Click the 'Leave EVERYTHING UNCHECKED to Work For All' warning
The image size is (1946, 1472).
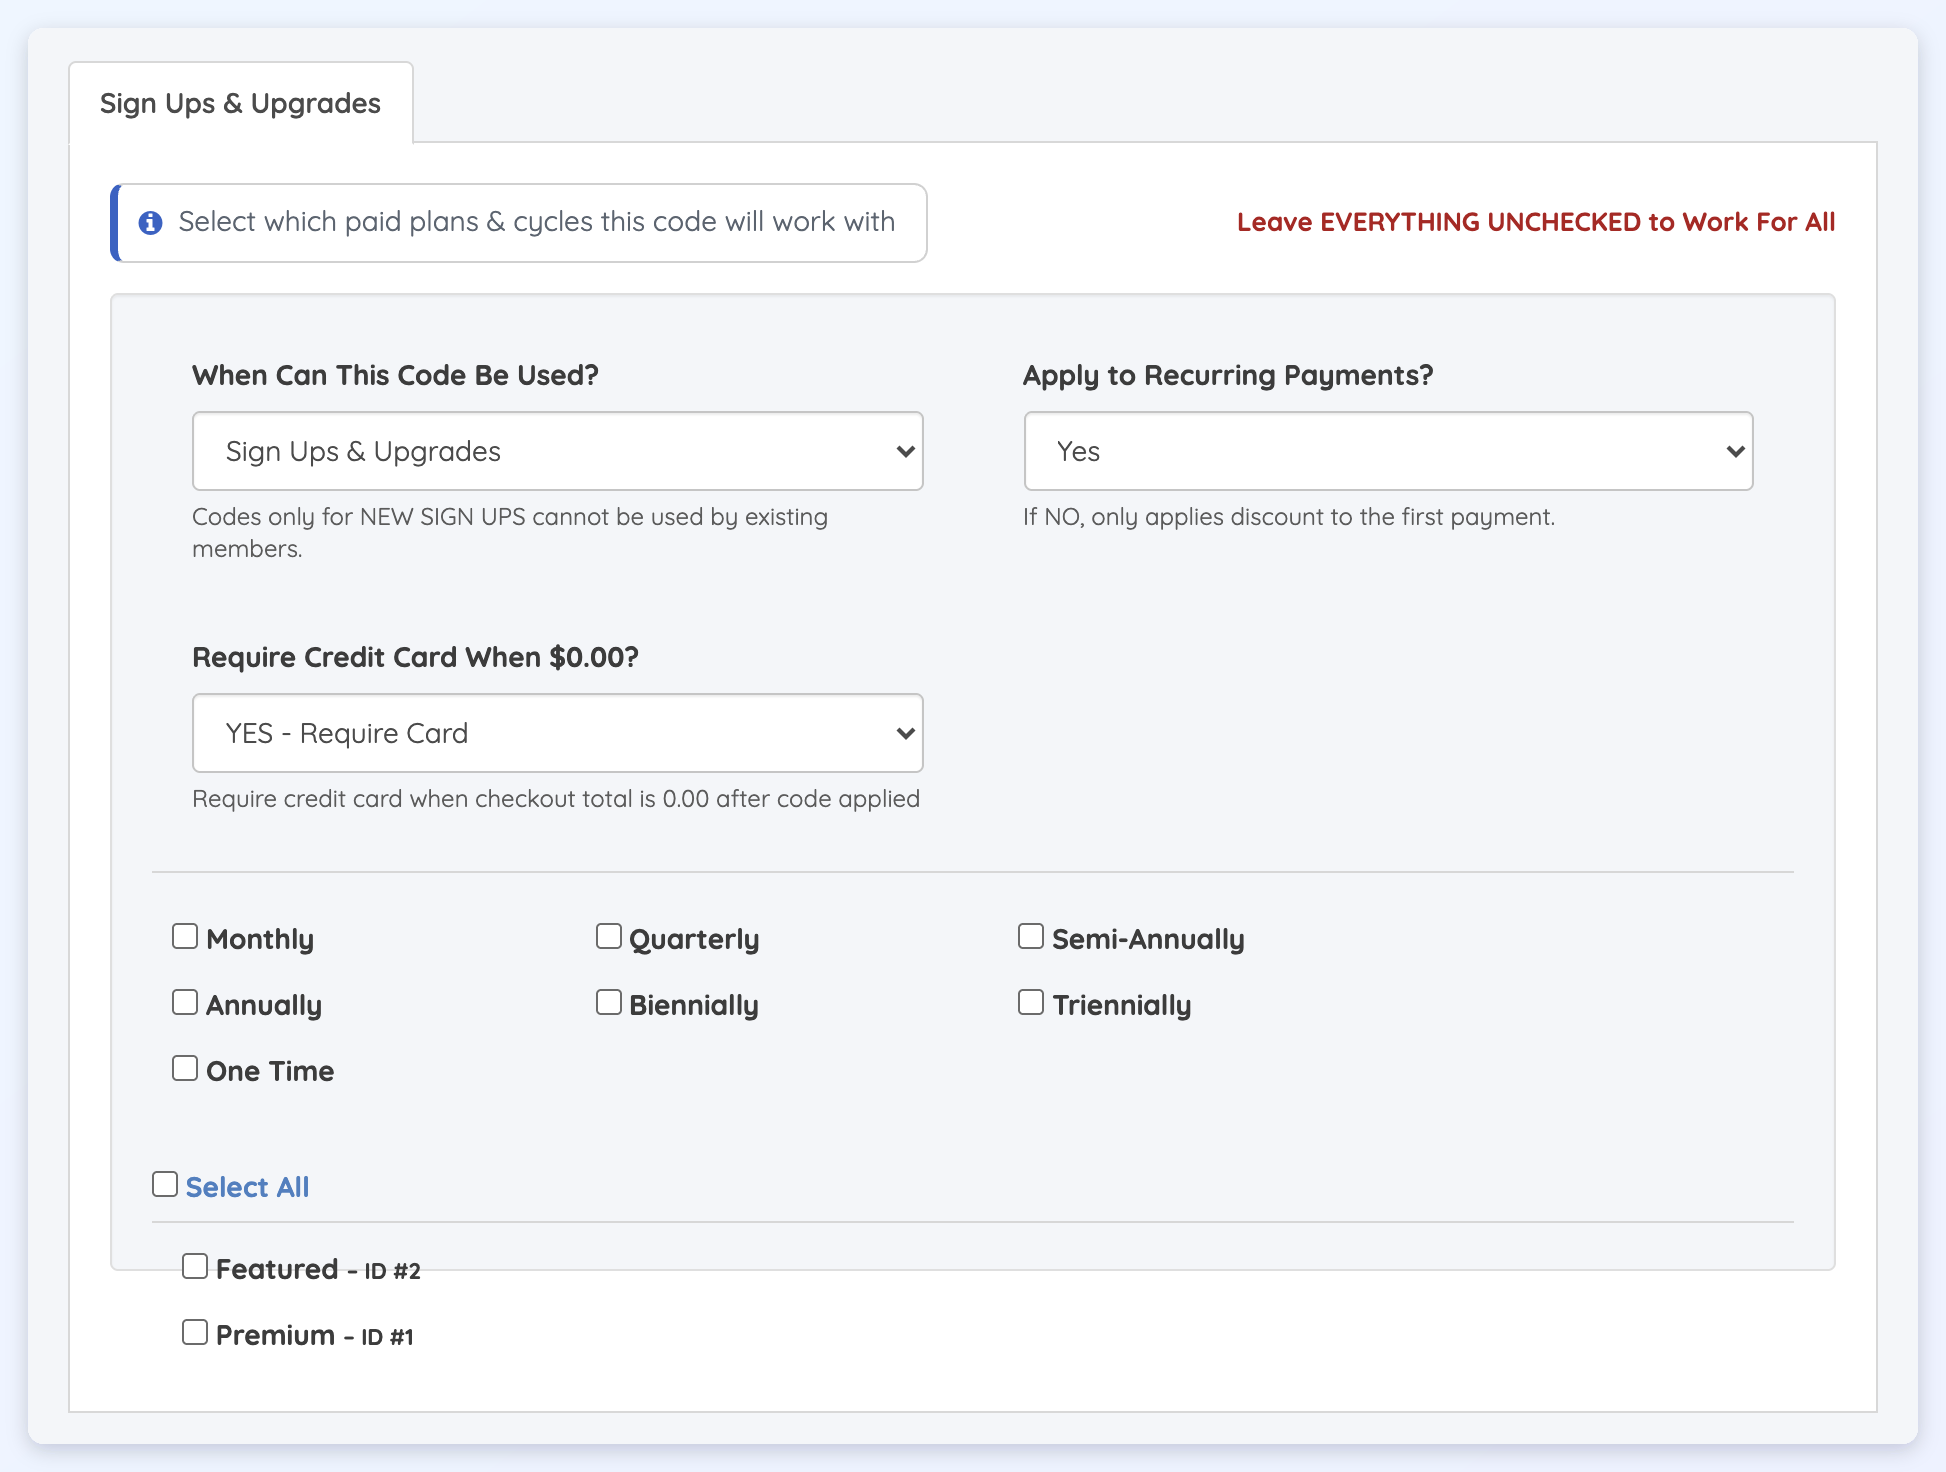[1536, 222]
